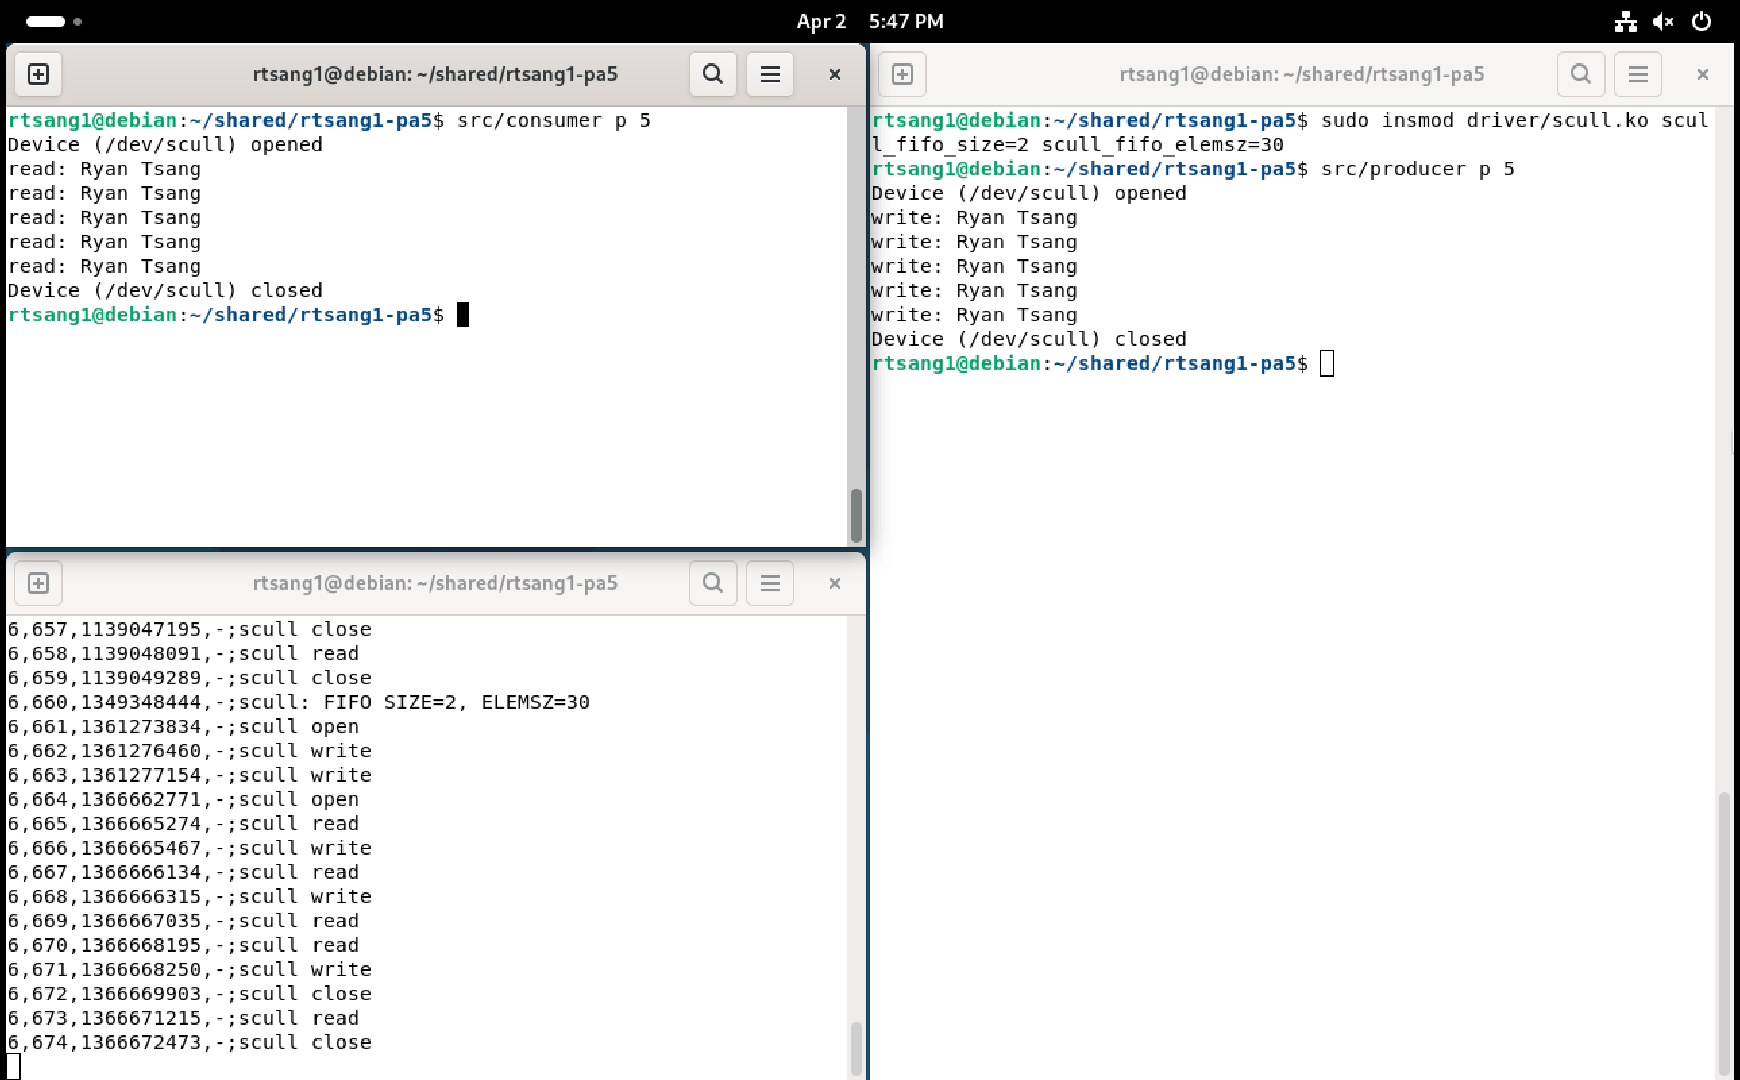Search in the producer terminal window

tap(1580, 74)
